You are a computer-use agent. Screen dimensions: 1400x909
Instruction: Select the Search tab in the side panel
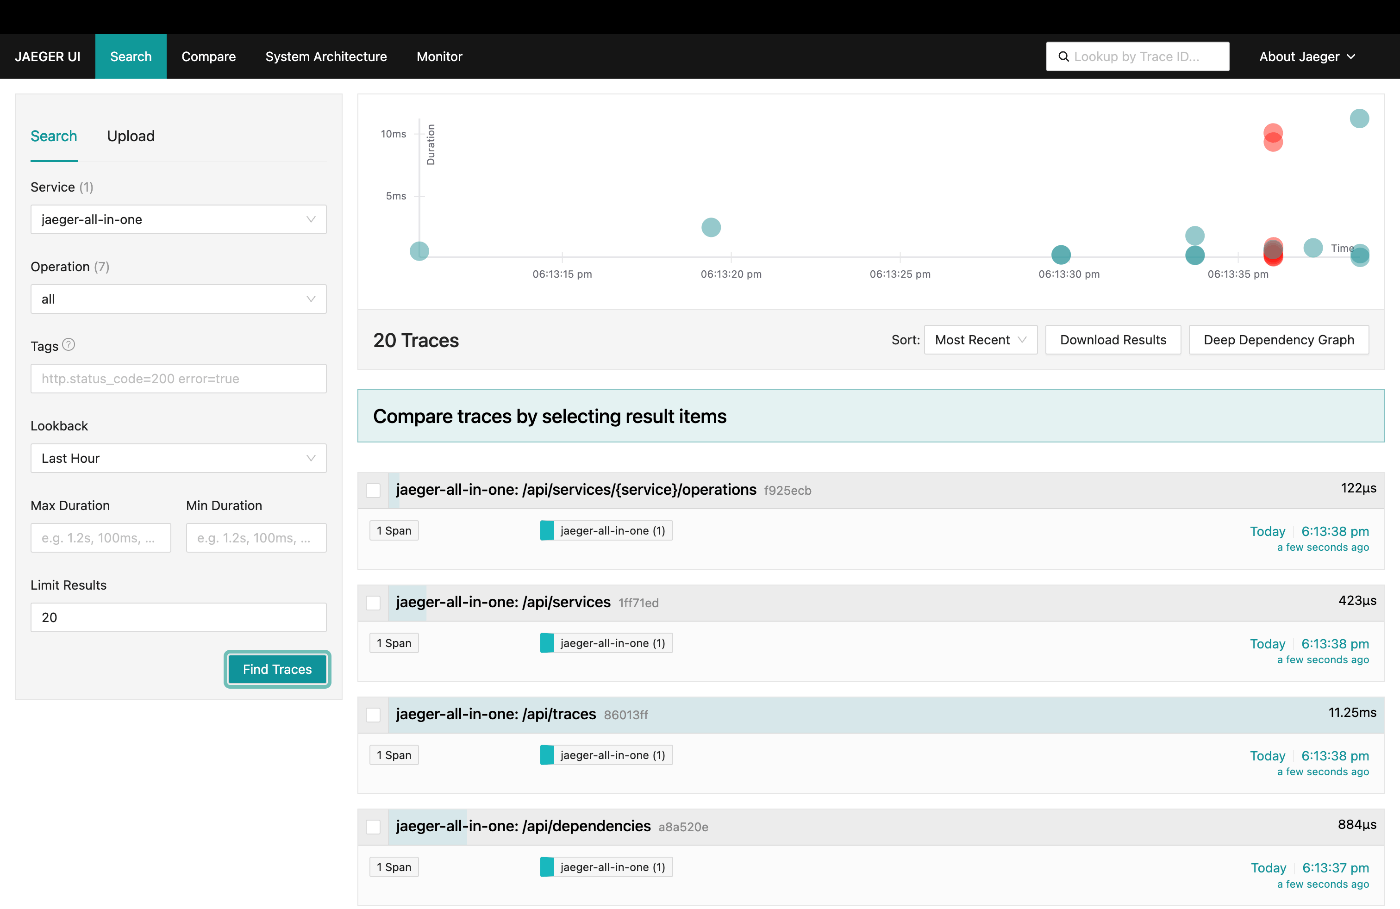pyautogui.click(x=54, y=136)
